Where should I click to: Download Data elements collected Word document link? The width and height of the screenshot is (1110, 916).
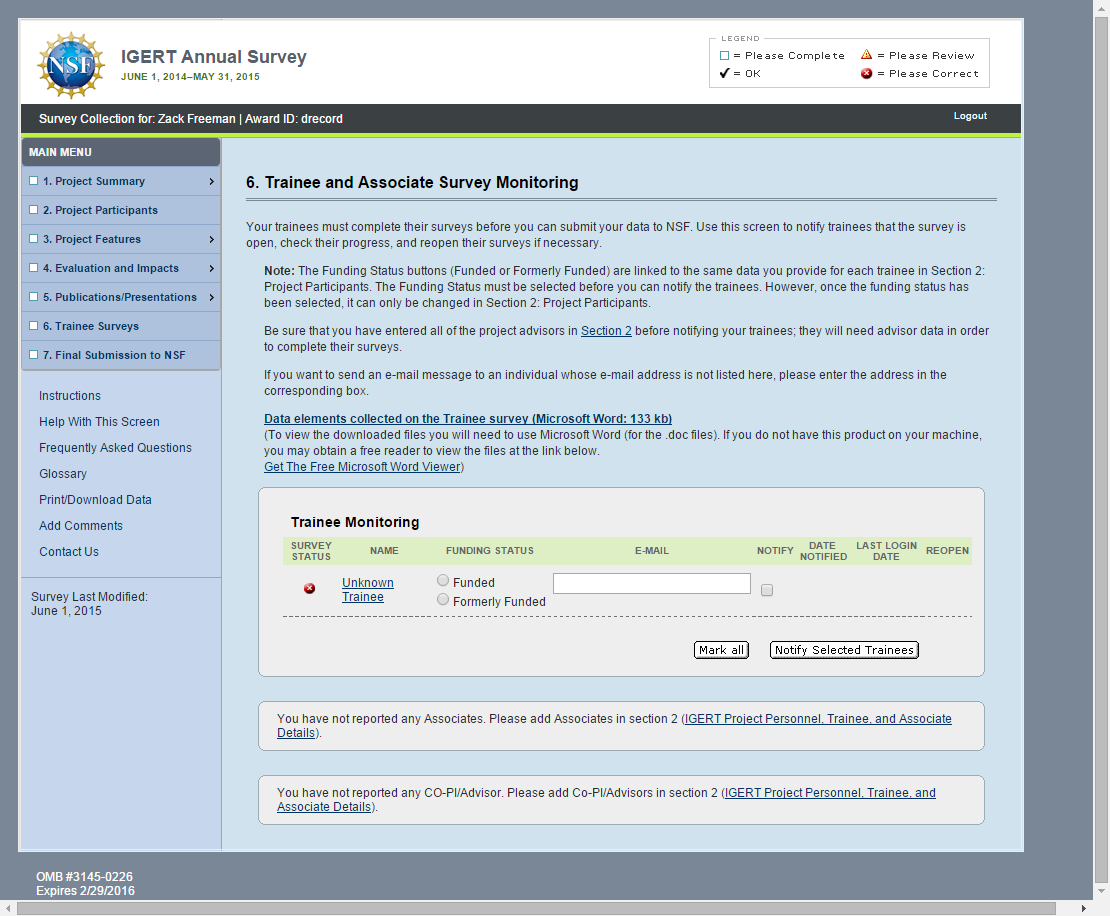tap(468, 418)
